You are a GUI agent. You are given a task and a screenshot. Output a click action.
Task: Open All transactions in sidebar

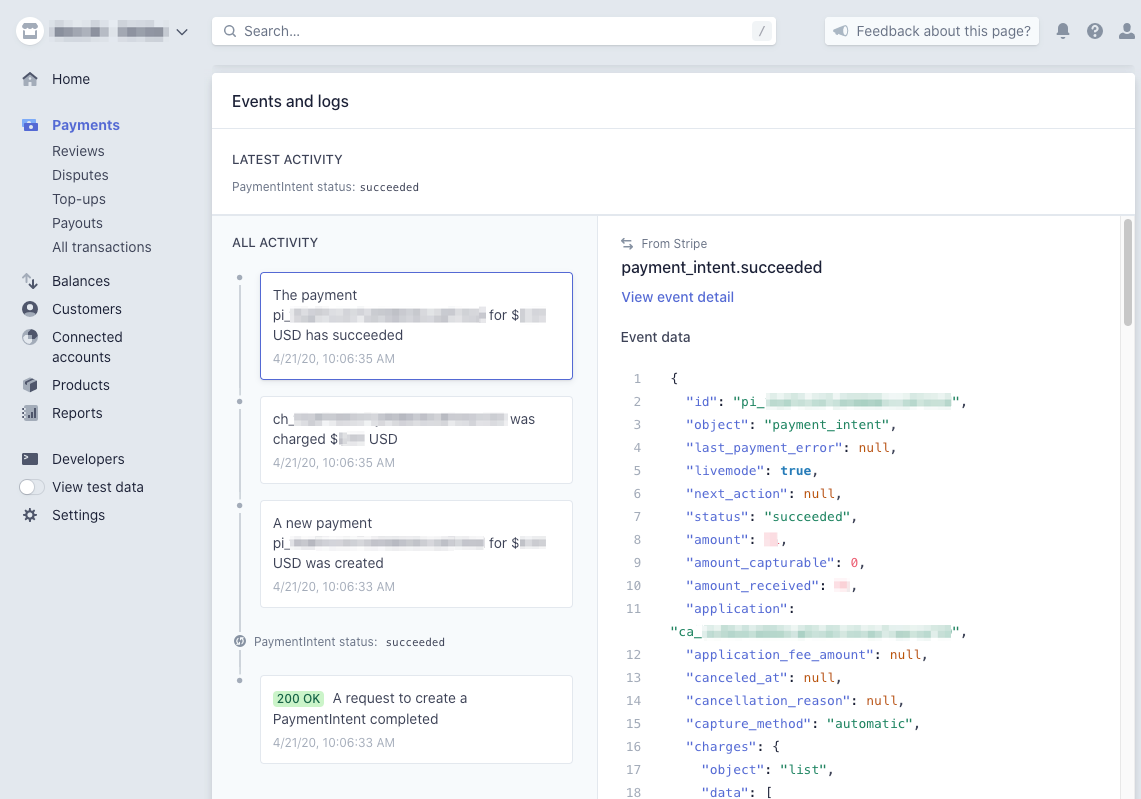point(102,247)
